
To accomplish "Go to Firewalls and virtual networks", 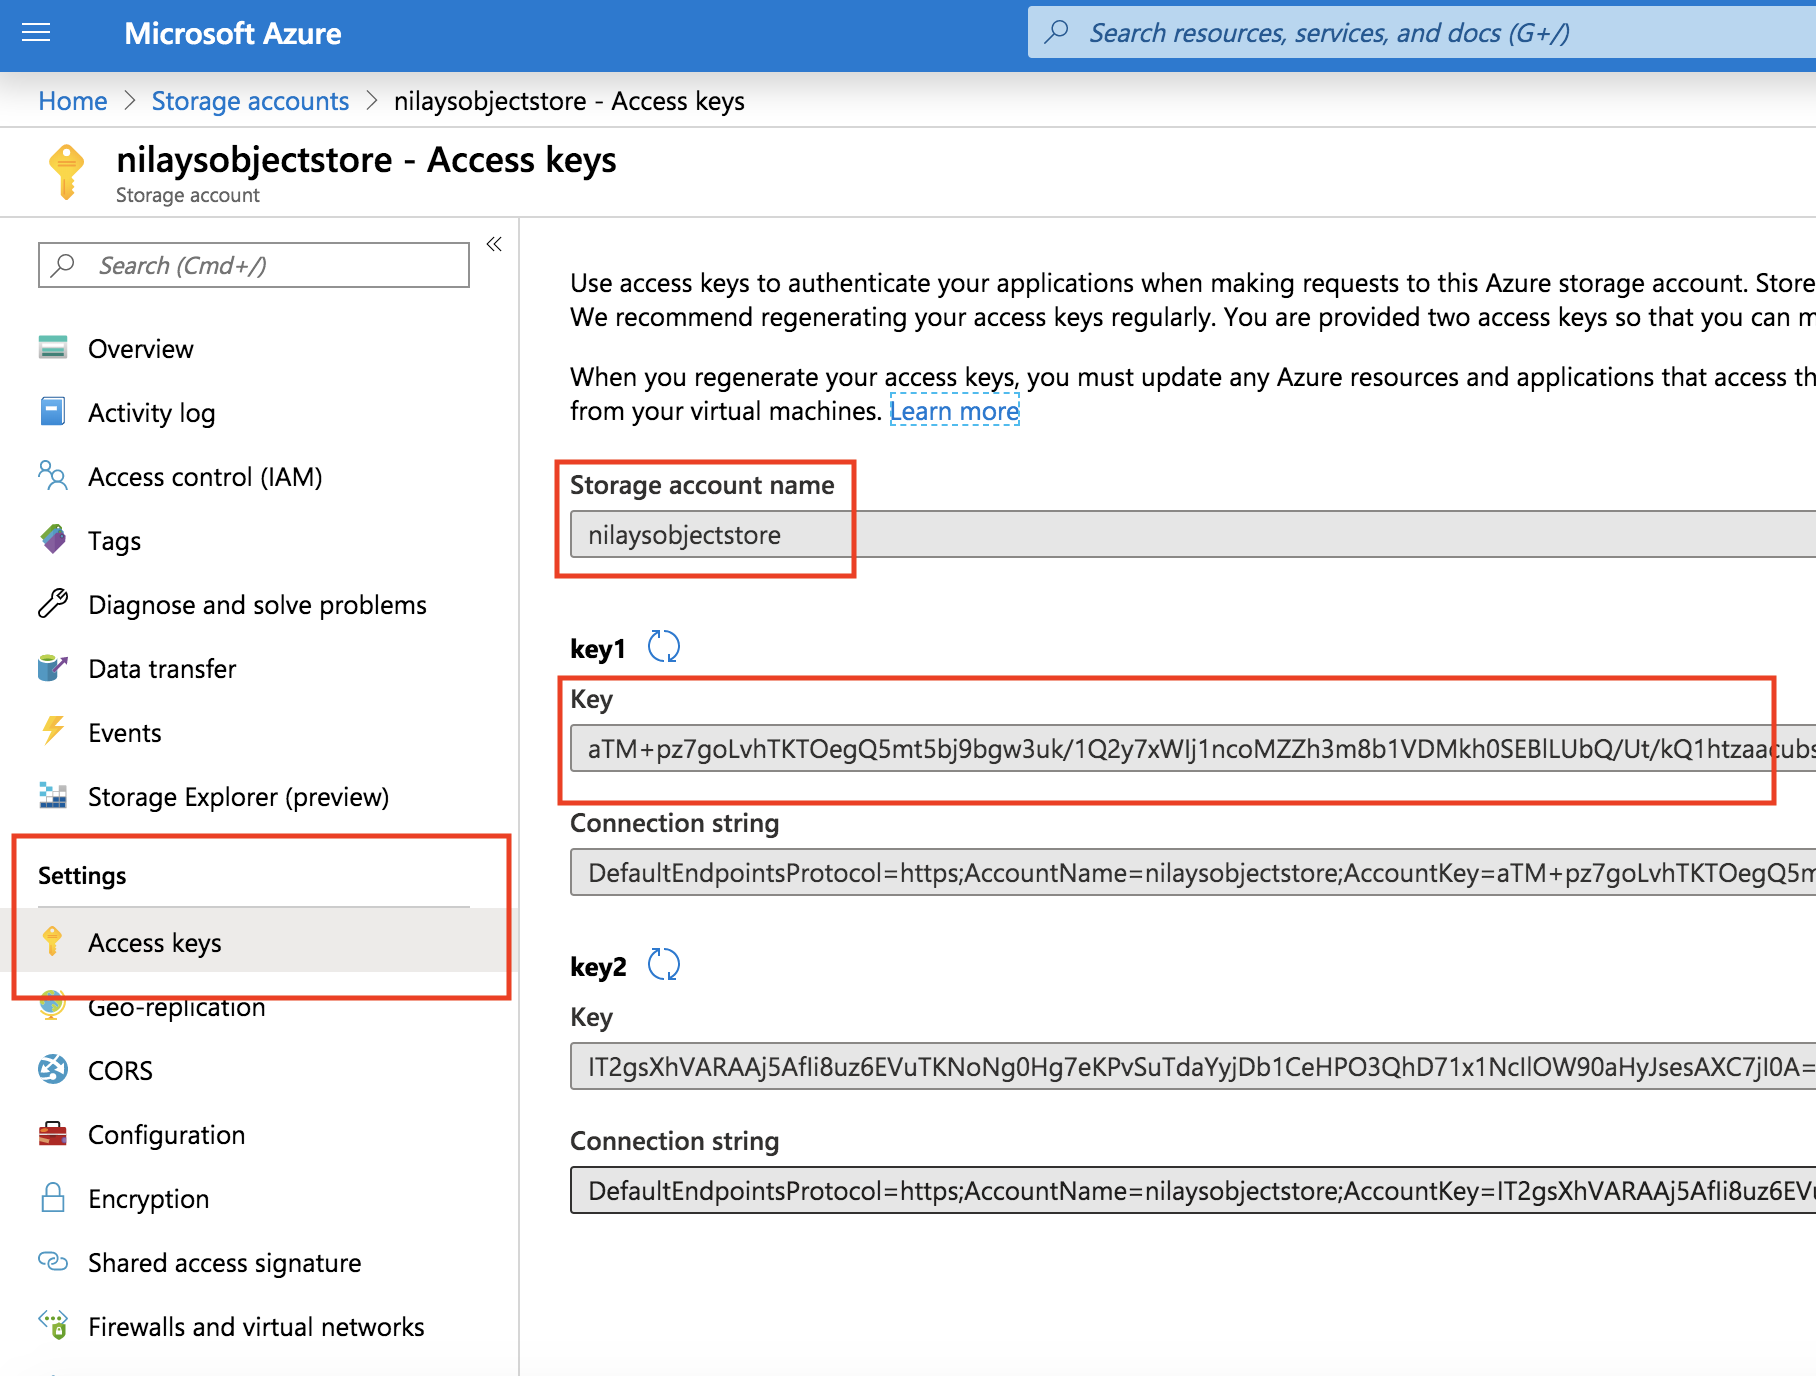I will (x=256, y=1327).
